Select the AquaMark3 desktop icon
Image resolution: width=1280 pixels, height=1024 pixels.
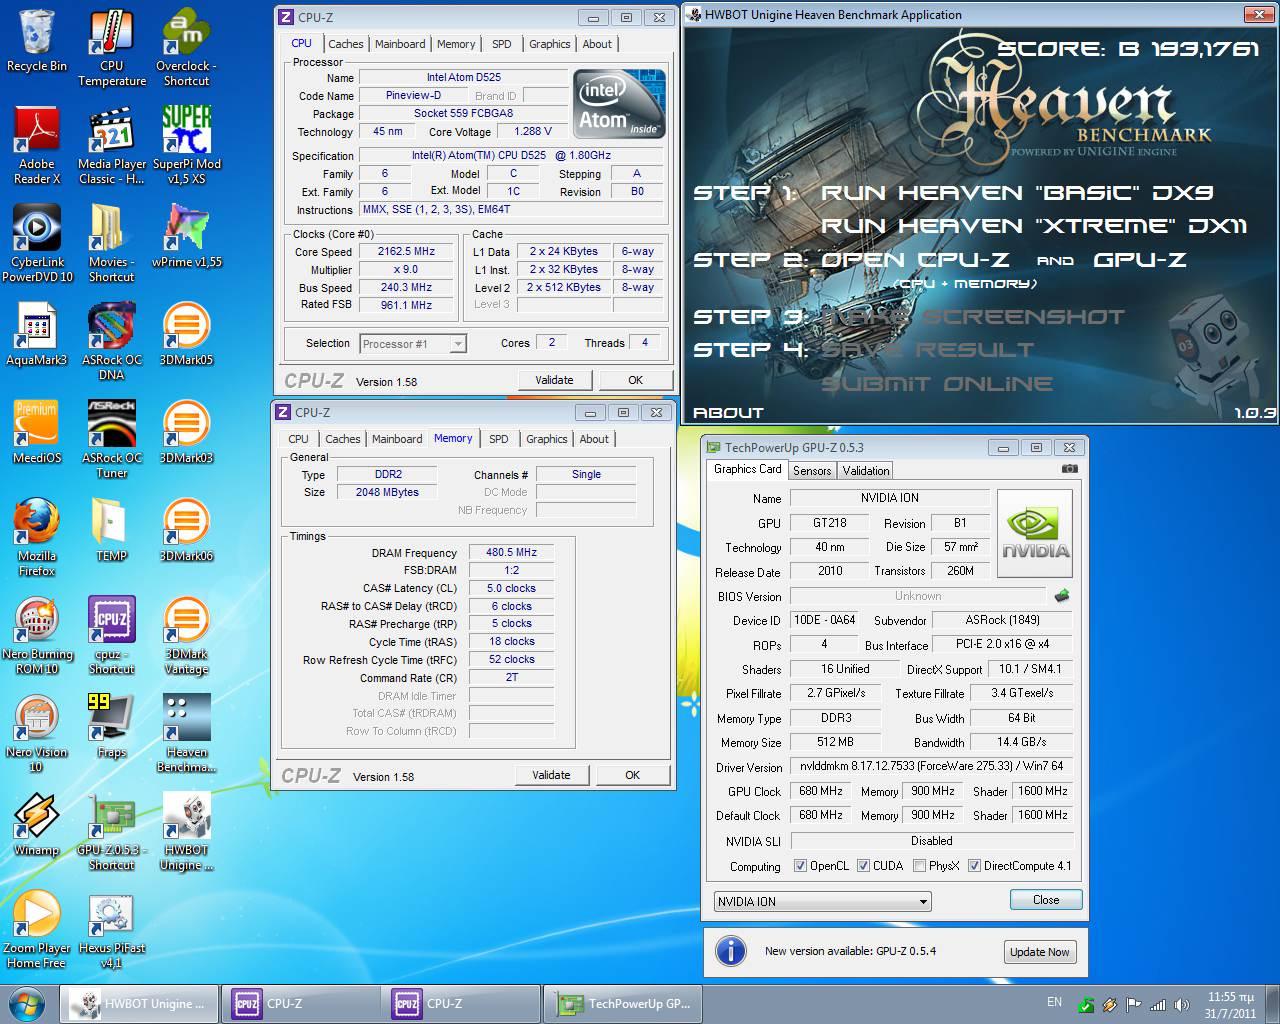(x=37, y=334)
